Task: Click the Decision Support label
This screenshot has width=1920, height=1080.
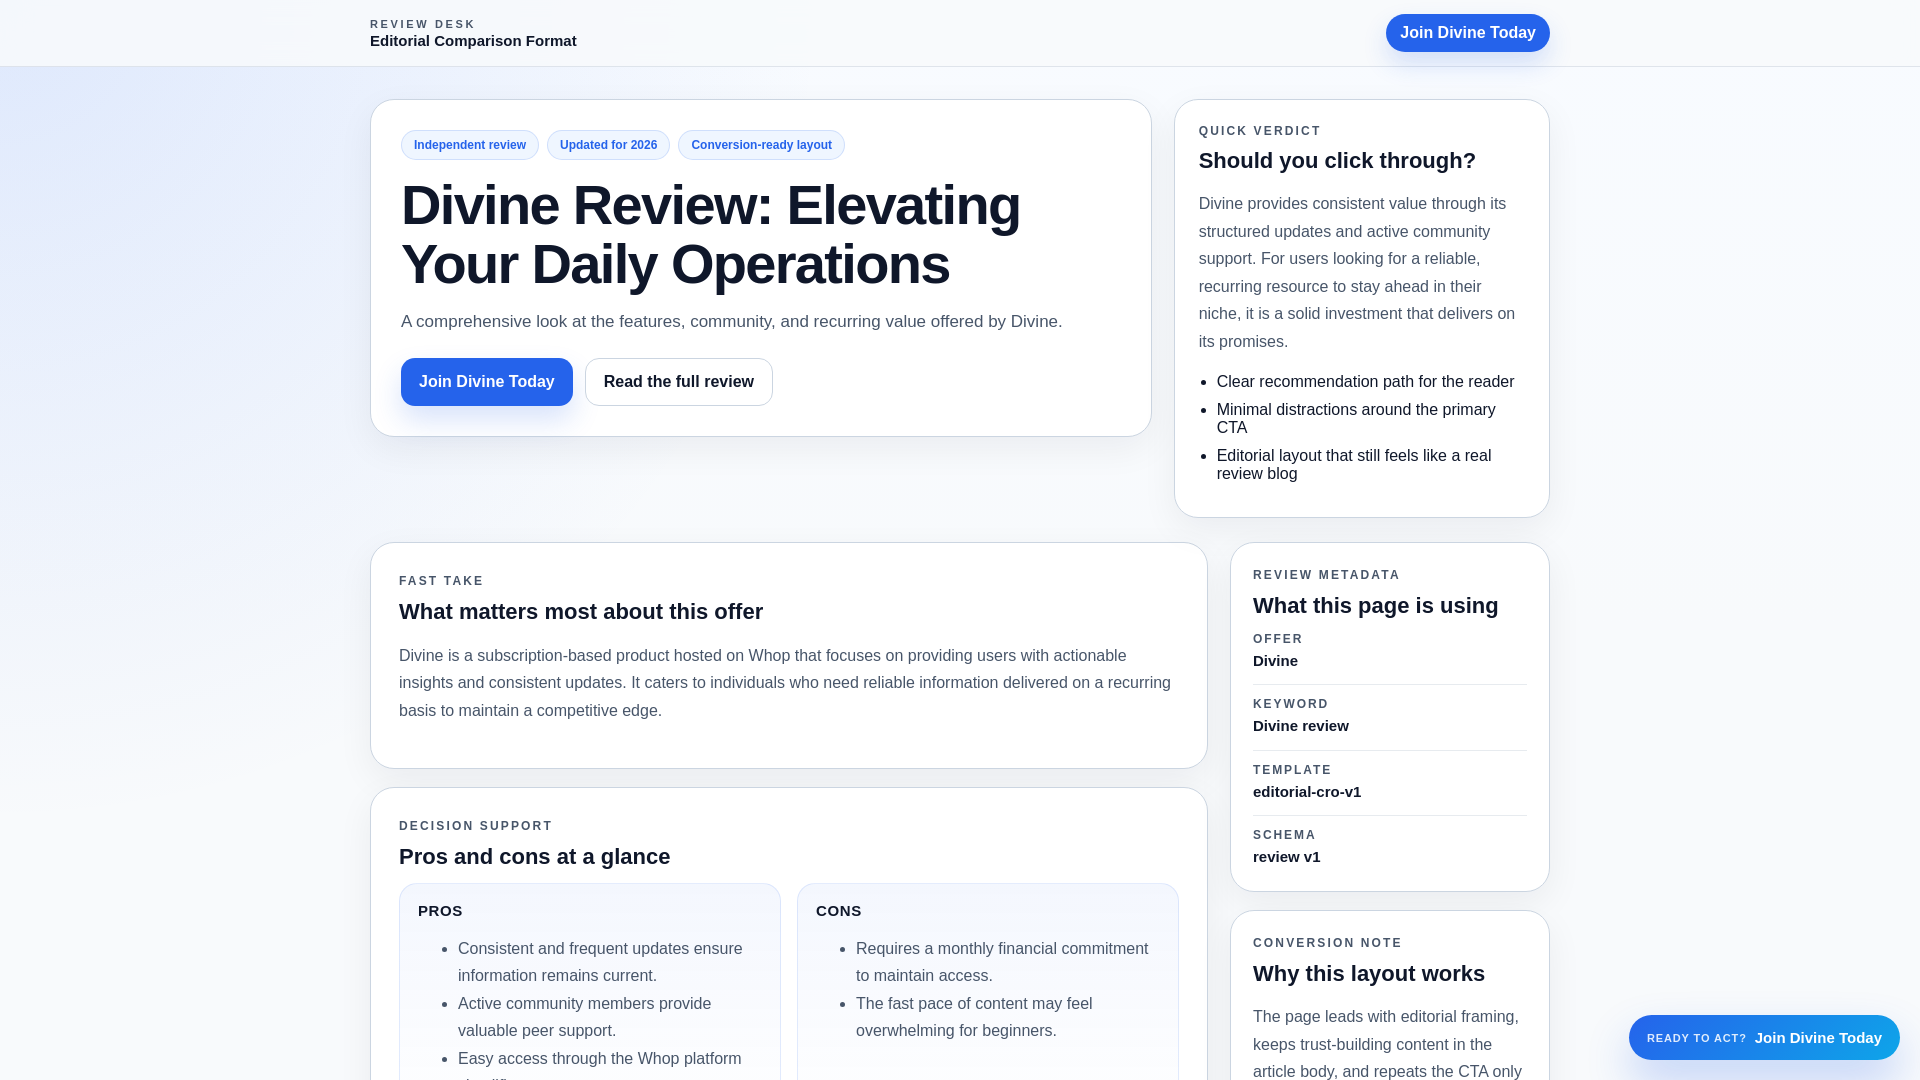Action: click(476, 826)
